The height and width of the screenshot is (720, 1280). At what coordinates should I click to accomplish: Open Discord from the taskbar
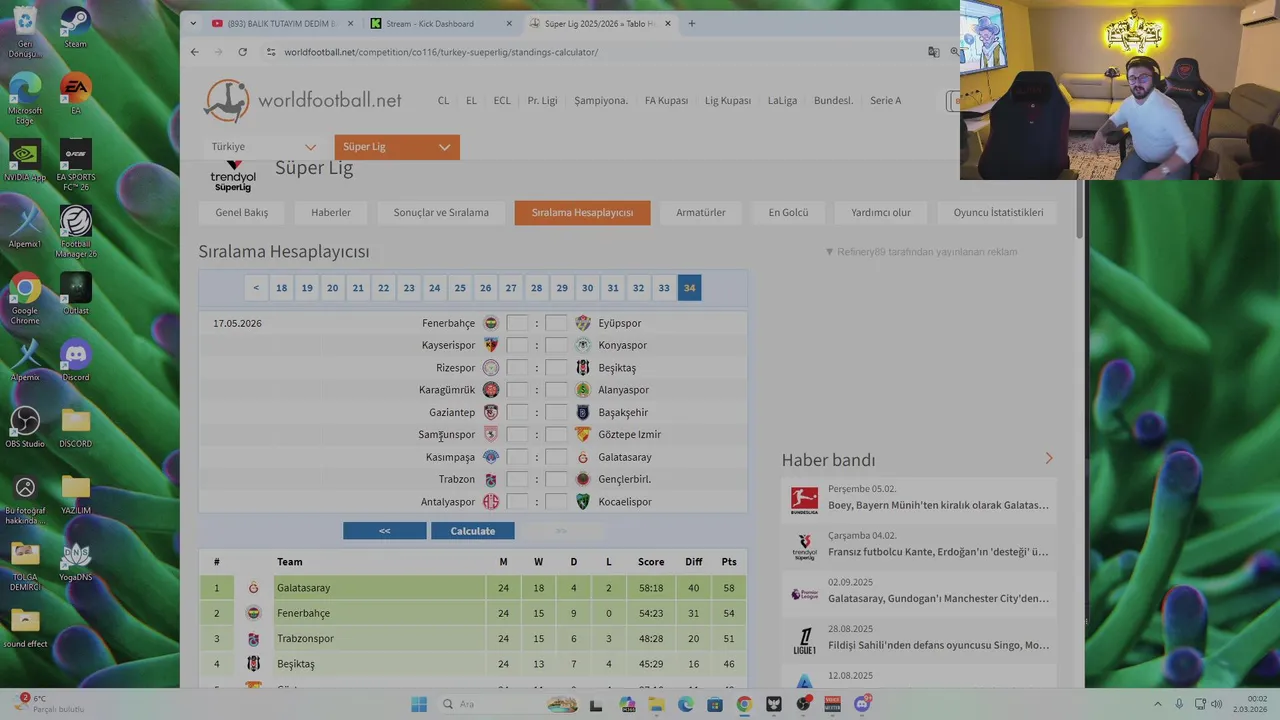(862, 704)
